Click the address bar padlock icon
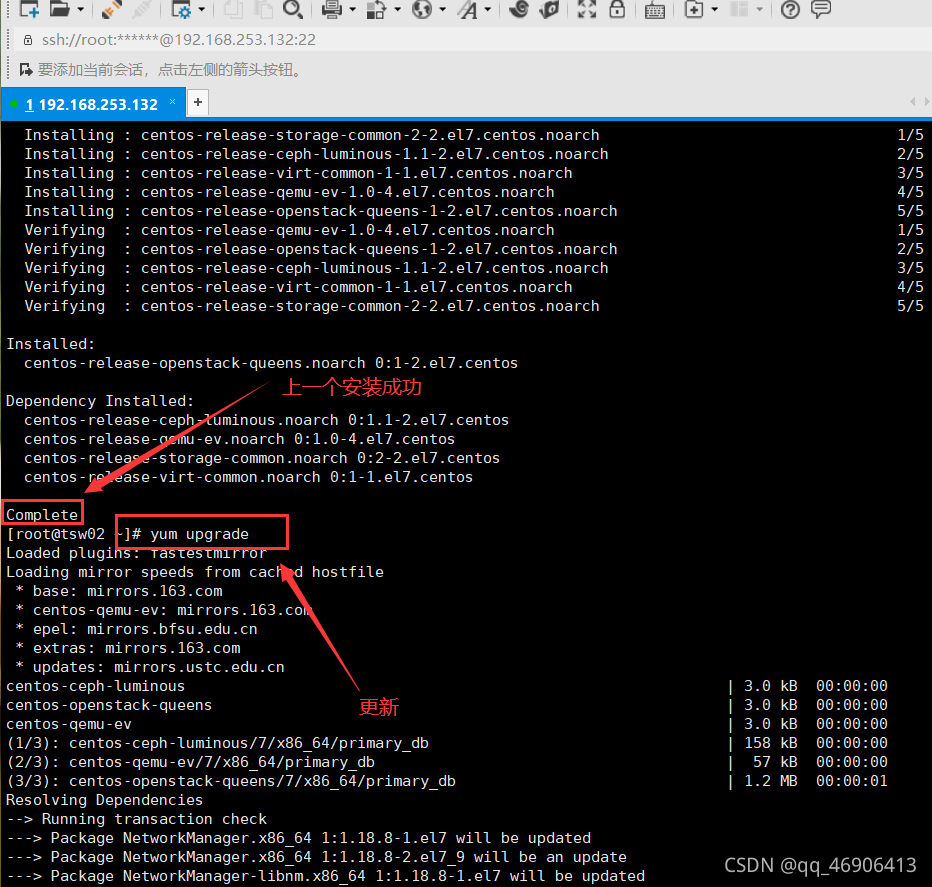Screen dimensions: 932x887 [27, 40]
